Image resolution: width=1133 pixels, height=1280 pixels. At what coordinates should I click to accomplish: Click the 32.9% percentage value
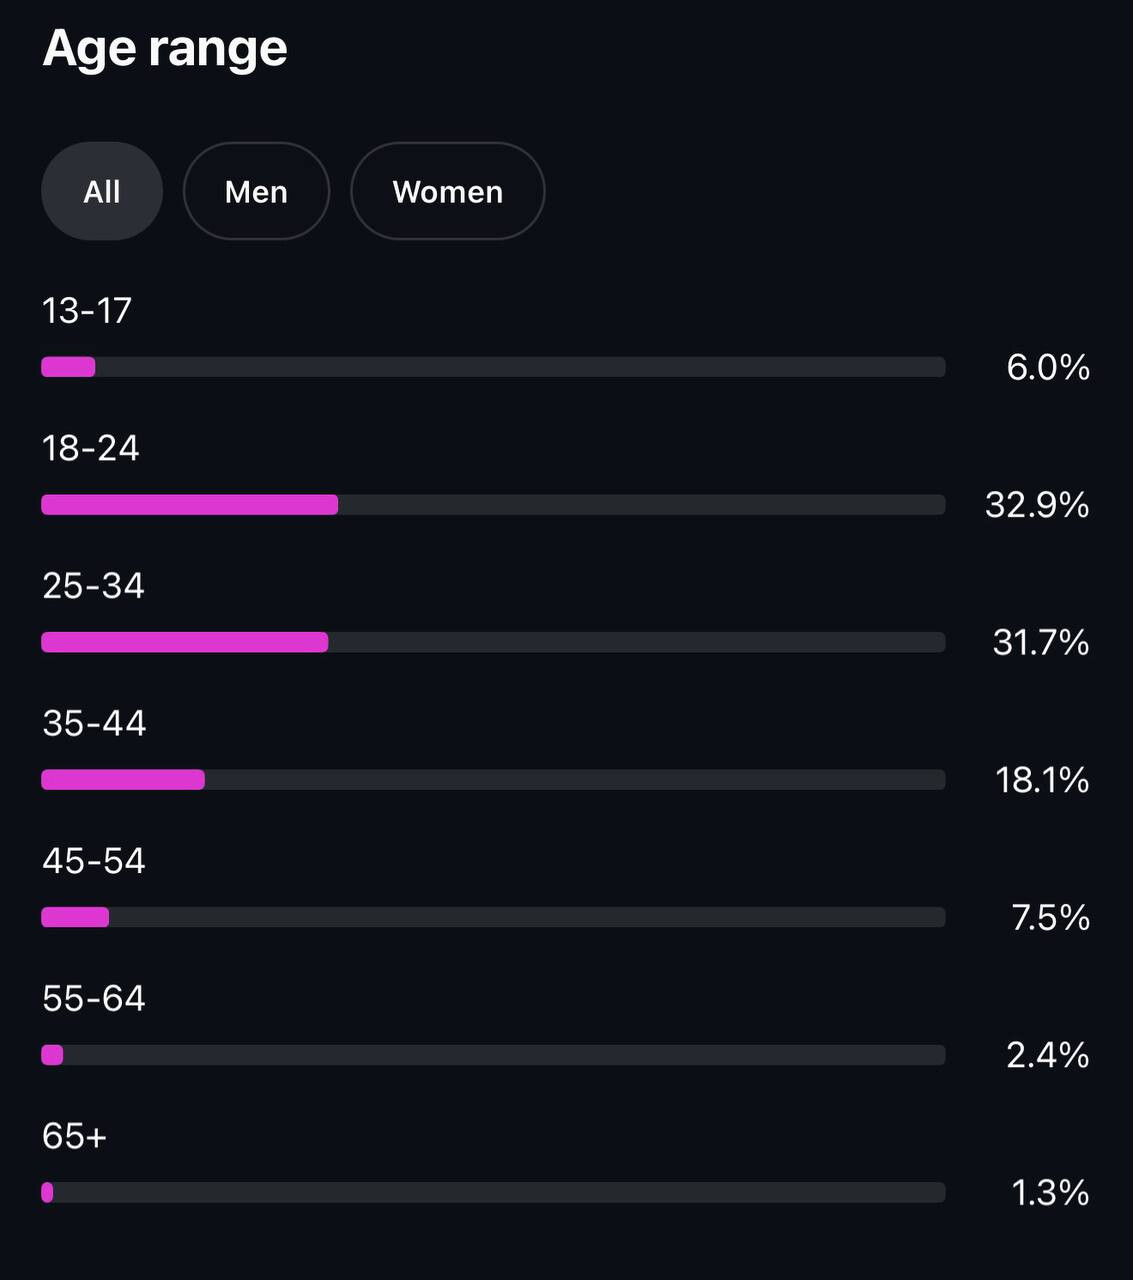click(x=1037, y=505)
